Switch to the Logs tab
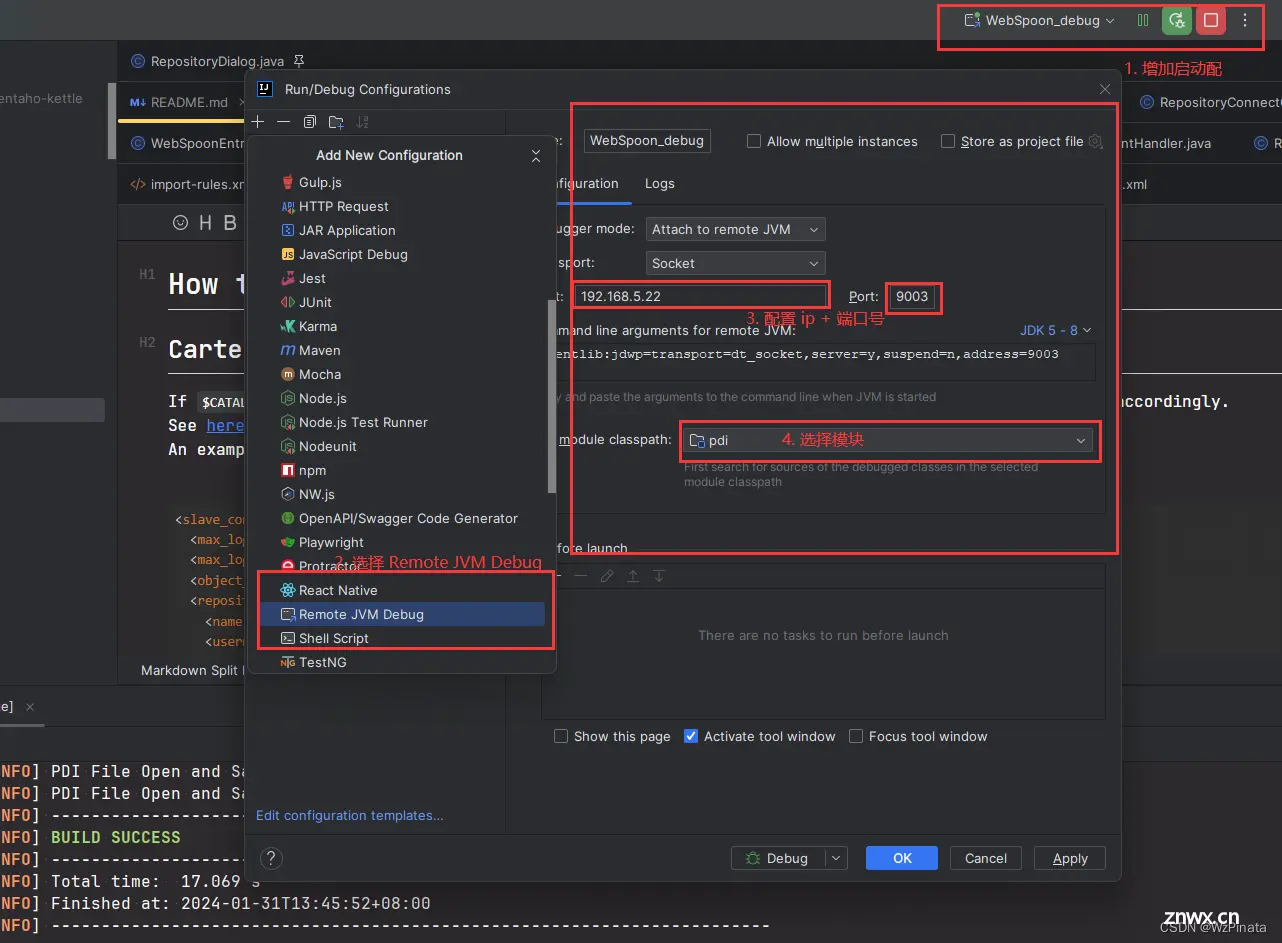This screenshot has height=943, width=1282. coord(660,184)
